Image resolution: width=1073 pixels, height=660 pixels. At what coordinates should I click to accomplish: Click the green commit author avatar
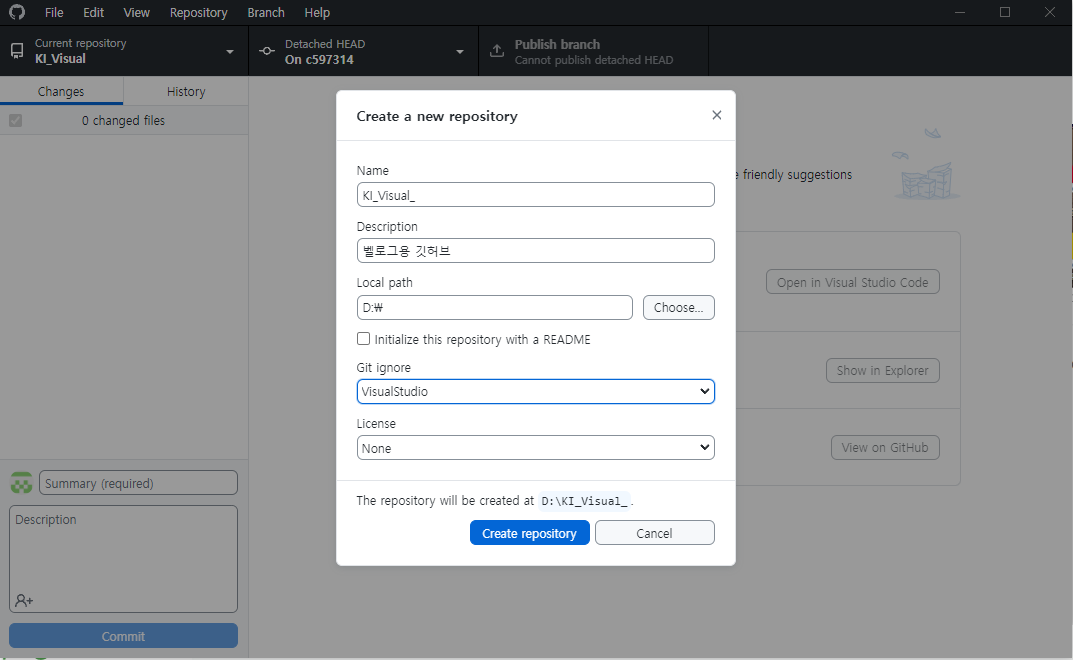(x=21, y=483)
